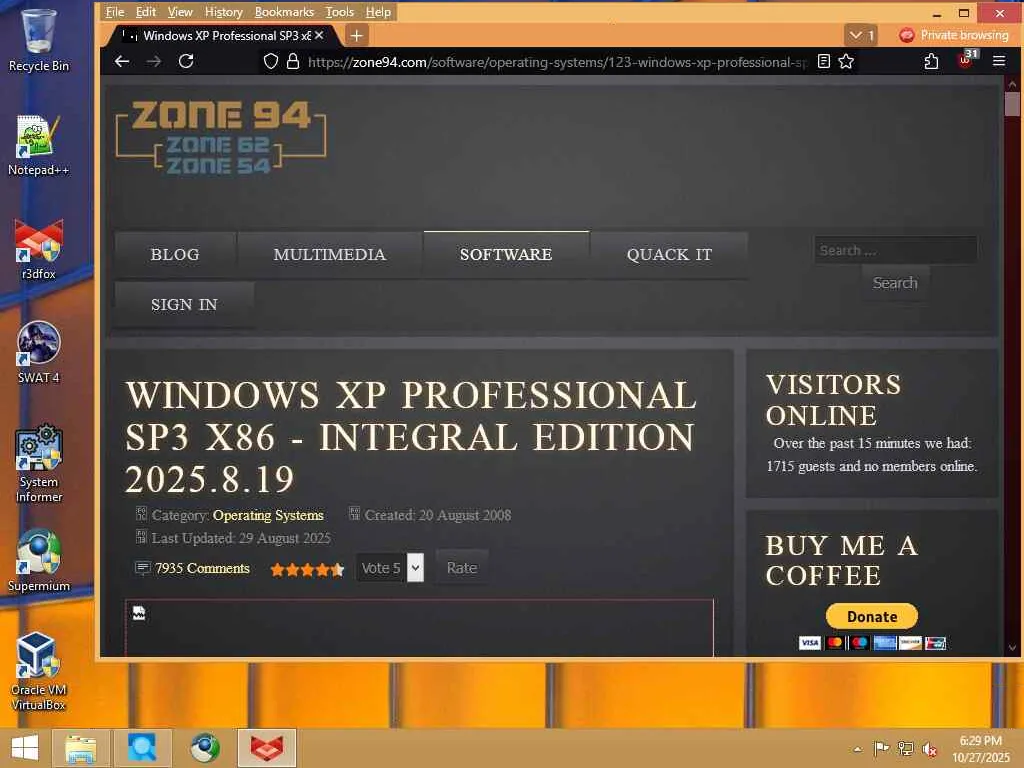Click the browser forward arrow
The image size is (1024, 768).
[154, 61]
